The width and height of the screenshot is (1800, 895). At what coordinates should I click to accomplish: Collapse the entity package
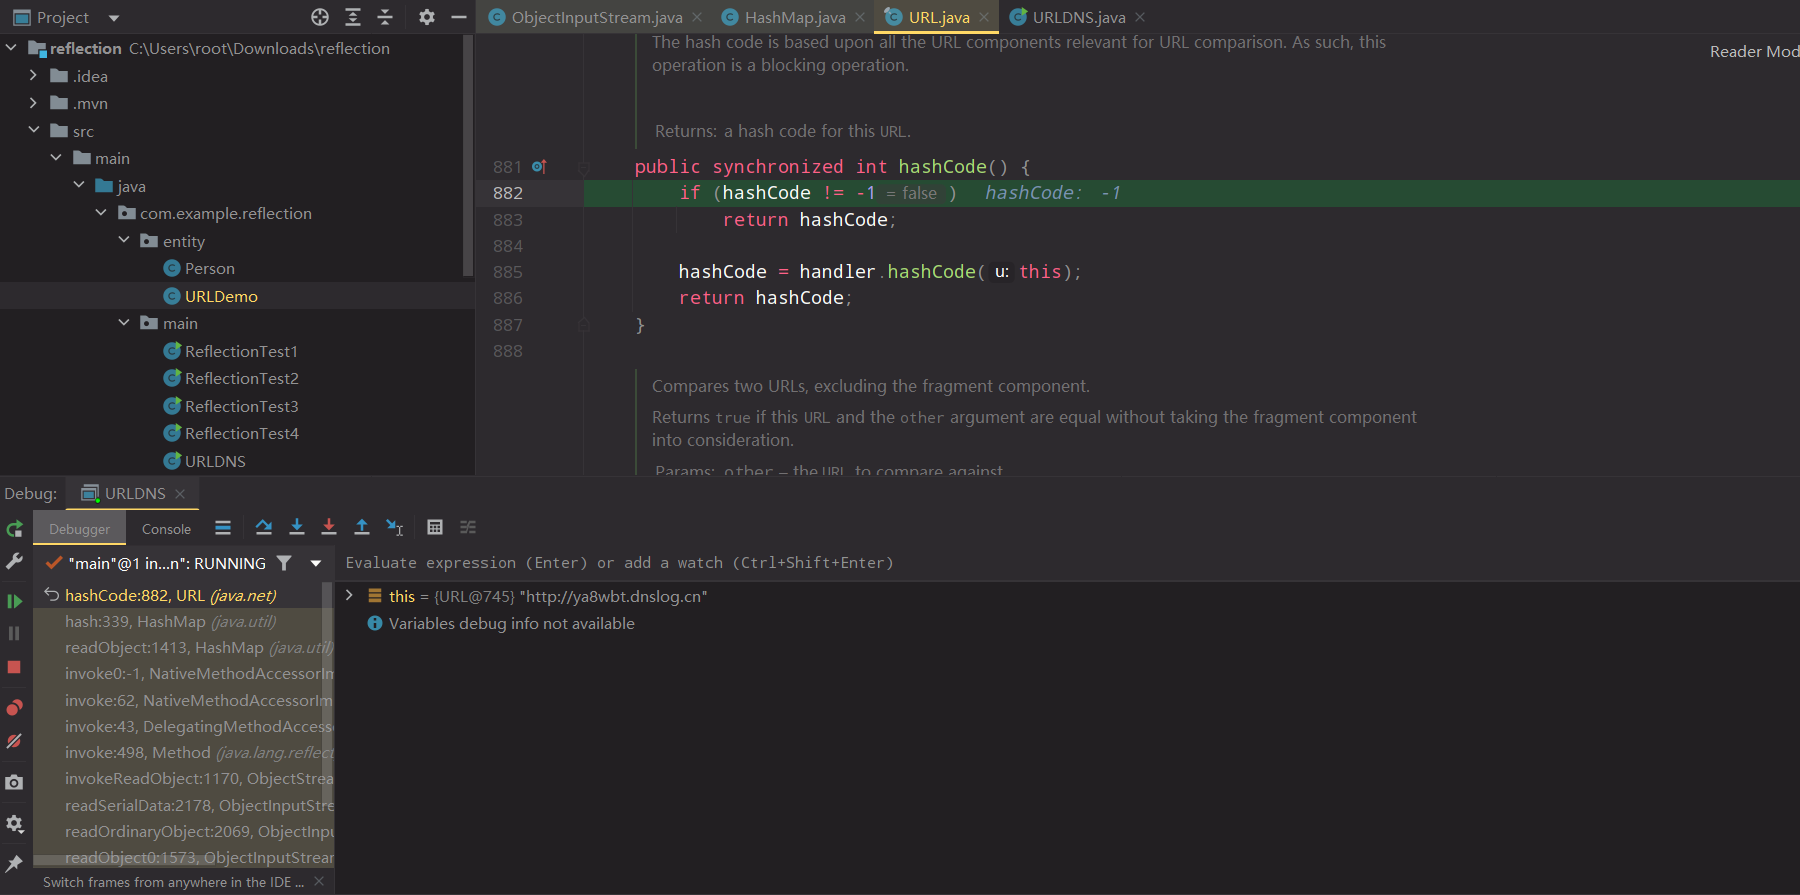pos(124,241)
